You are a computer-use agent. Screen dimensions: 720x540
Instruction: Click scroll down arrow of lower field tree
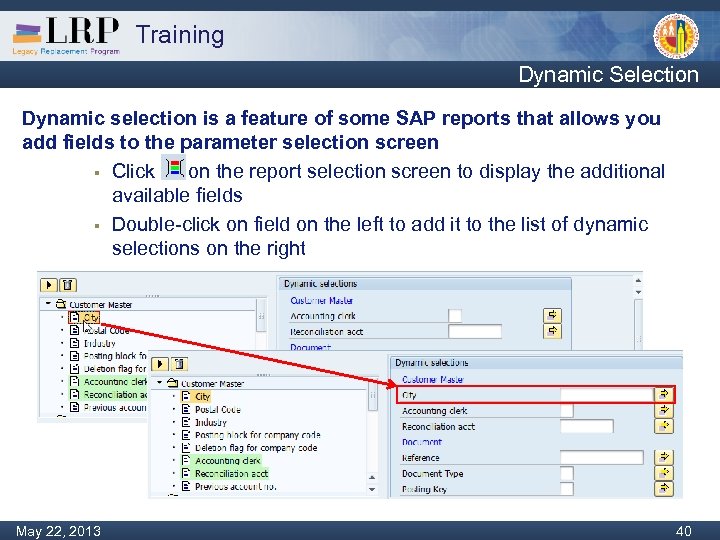(x=372, y=489)
